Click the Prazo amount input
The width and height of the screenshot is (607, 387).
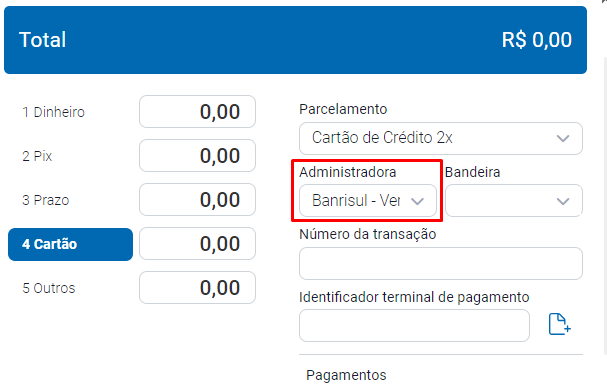pos(197,200)
